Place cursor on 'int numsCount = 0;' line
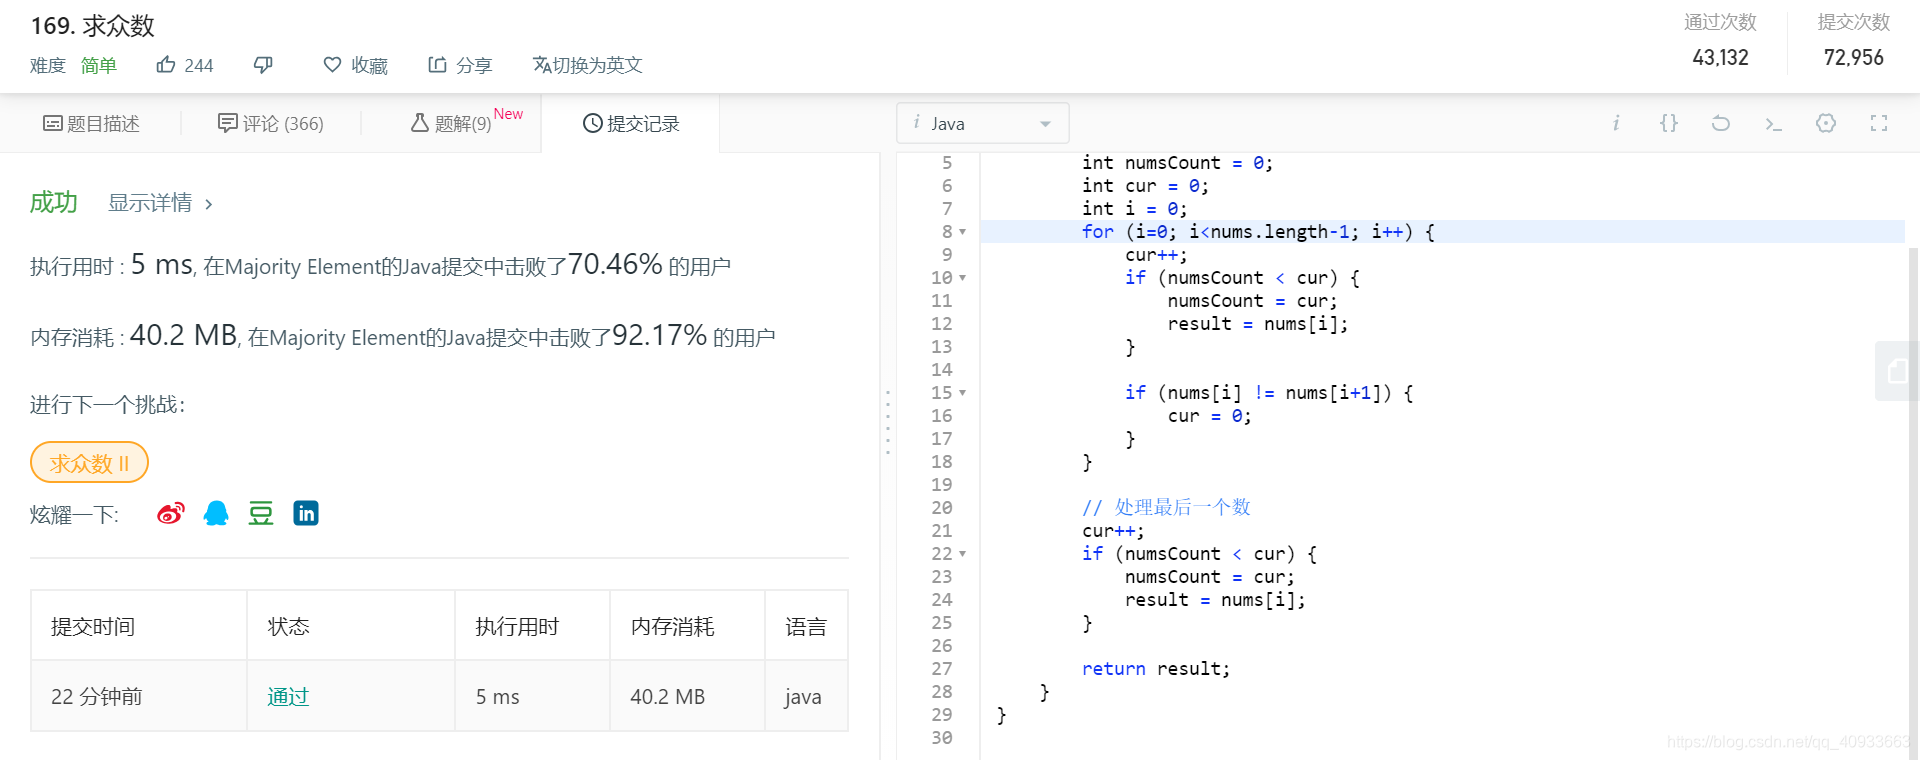This screenshot has height=760, width=1920. [1177, 163]
